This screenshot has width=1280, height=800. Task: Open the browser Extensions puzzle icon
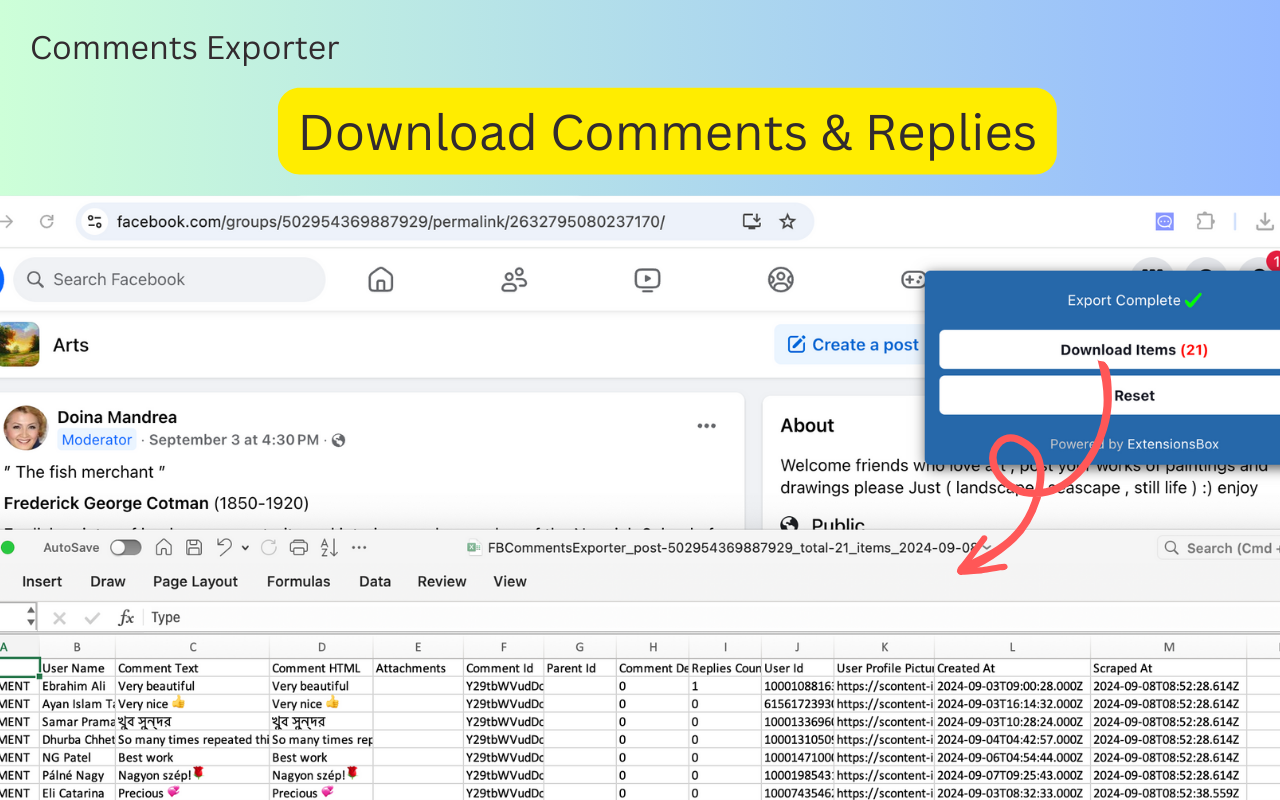pos(1206,221)
